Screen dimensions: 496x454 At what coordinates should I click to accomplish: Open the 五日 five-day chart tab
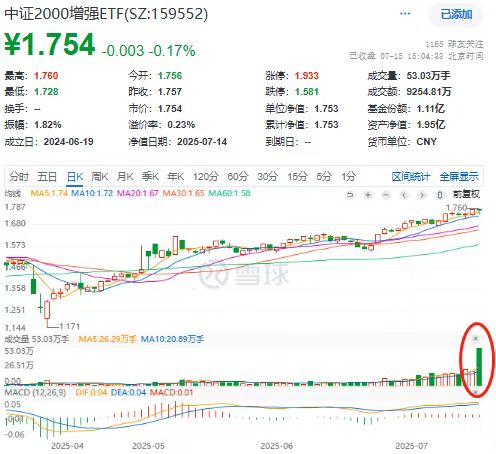pos(47,176)
